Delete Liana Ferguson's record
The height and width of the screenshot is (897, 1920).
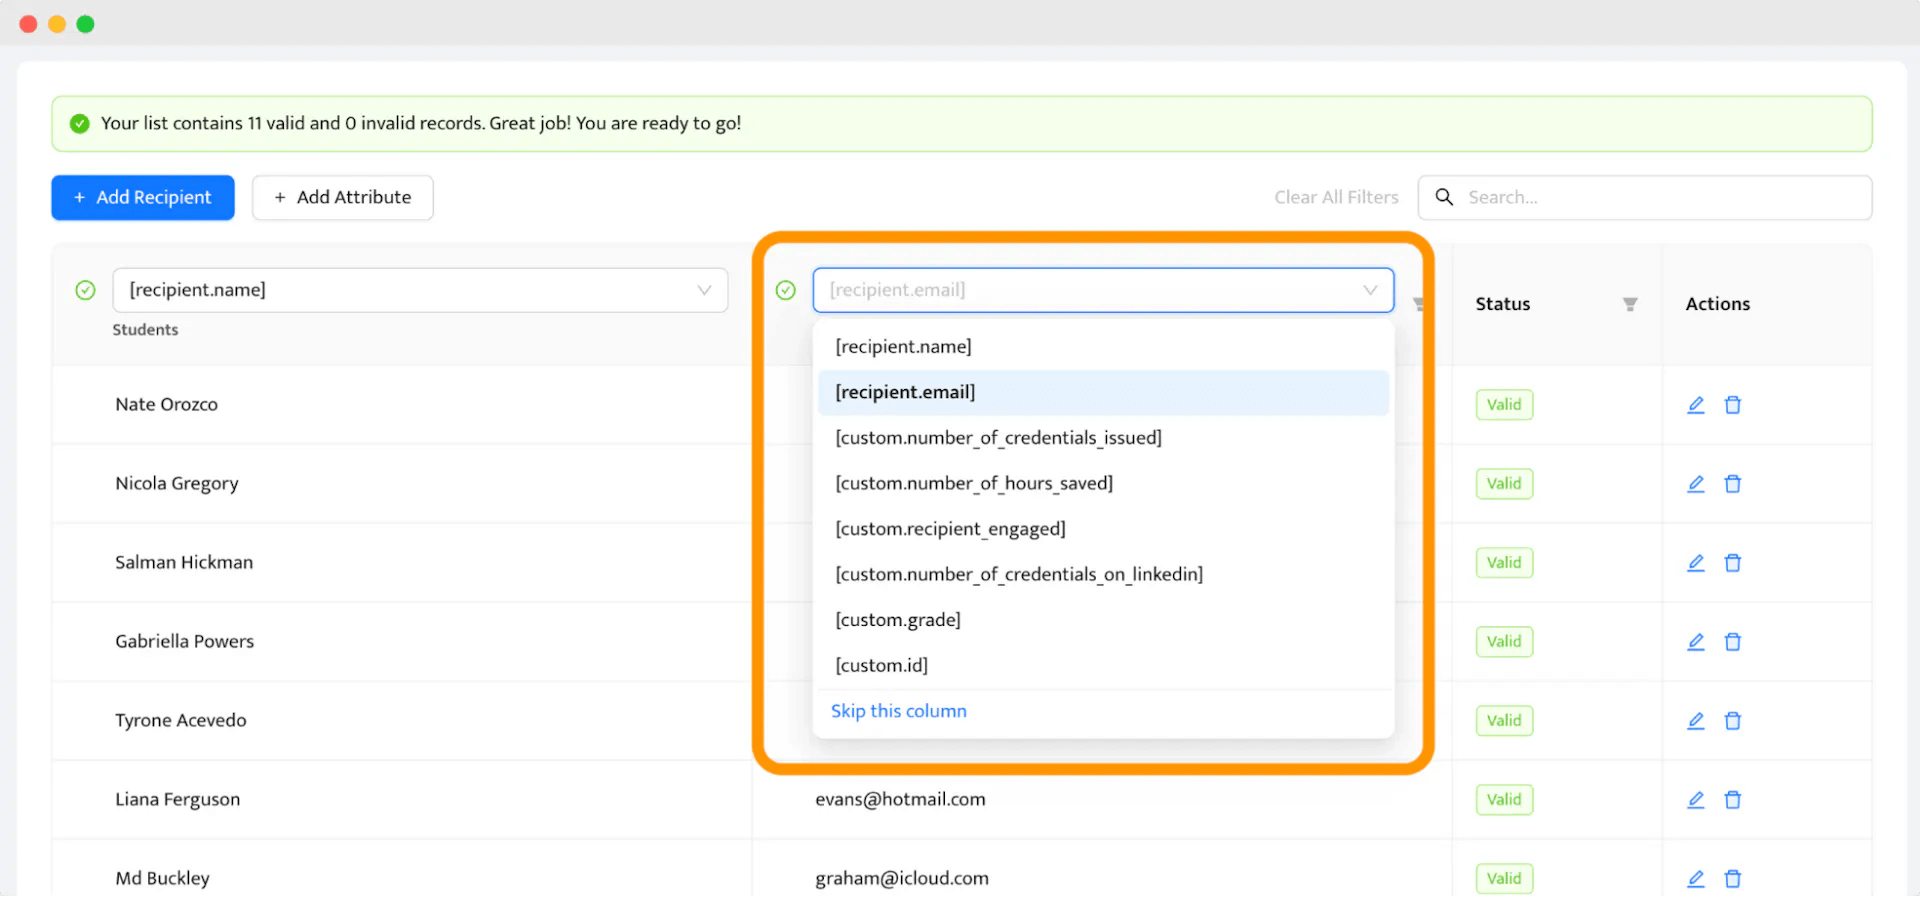coord(1733,800)
